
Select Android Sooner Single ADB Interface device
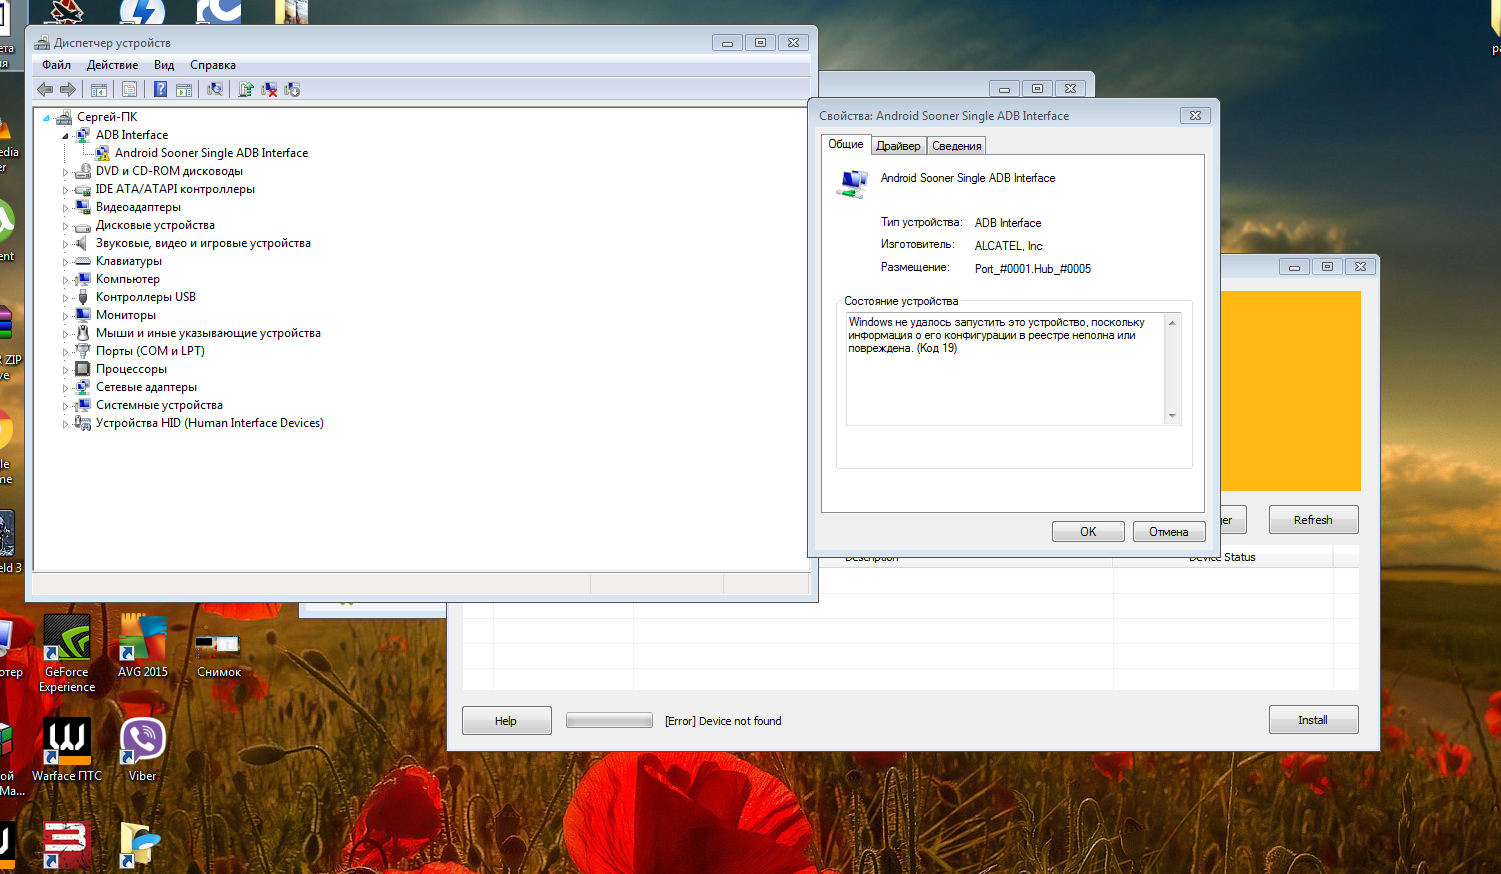(x=211, y=153)
